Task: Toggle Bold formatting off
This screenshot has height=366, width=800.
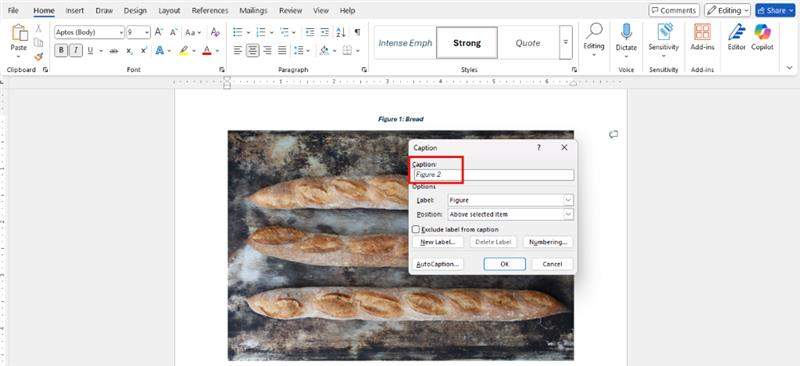Action: pos(61,51)
